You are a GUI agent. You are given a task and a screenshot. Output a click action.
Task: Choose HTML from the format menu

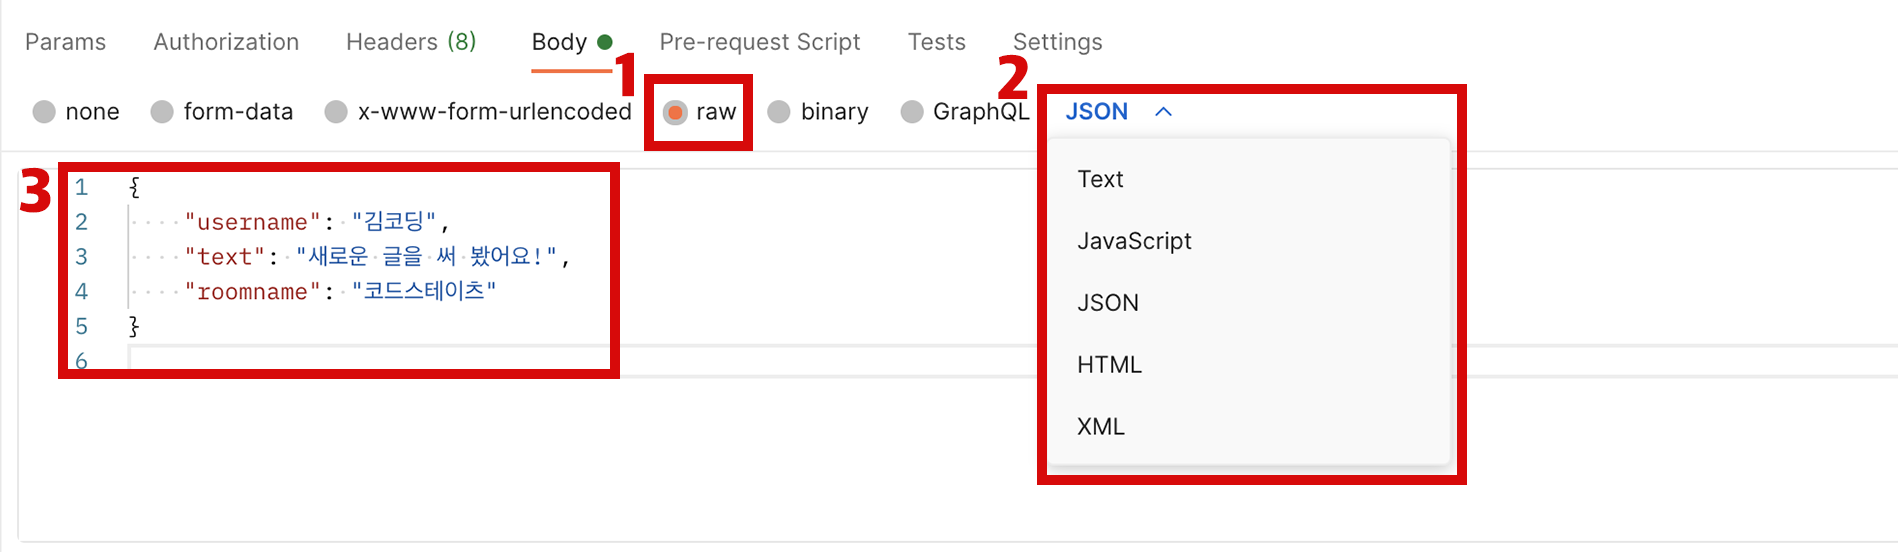[x=1109, y=365]
